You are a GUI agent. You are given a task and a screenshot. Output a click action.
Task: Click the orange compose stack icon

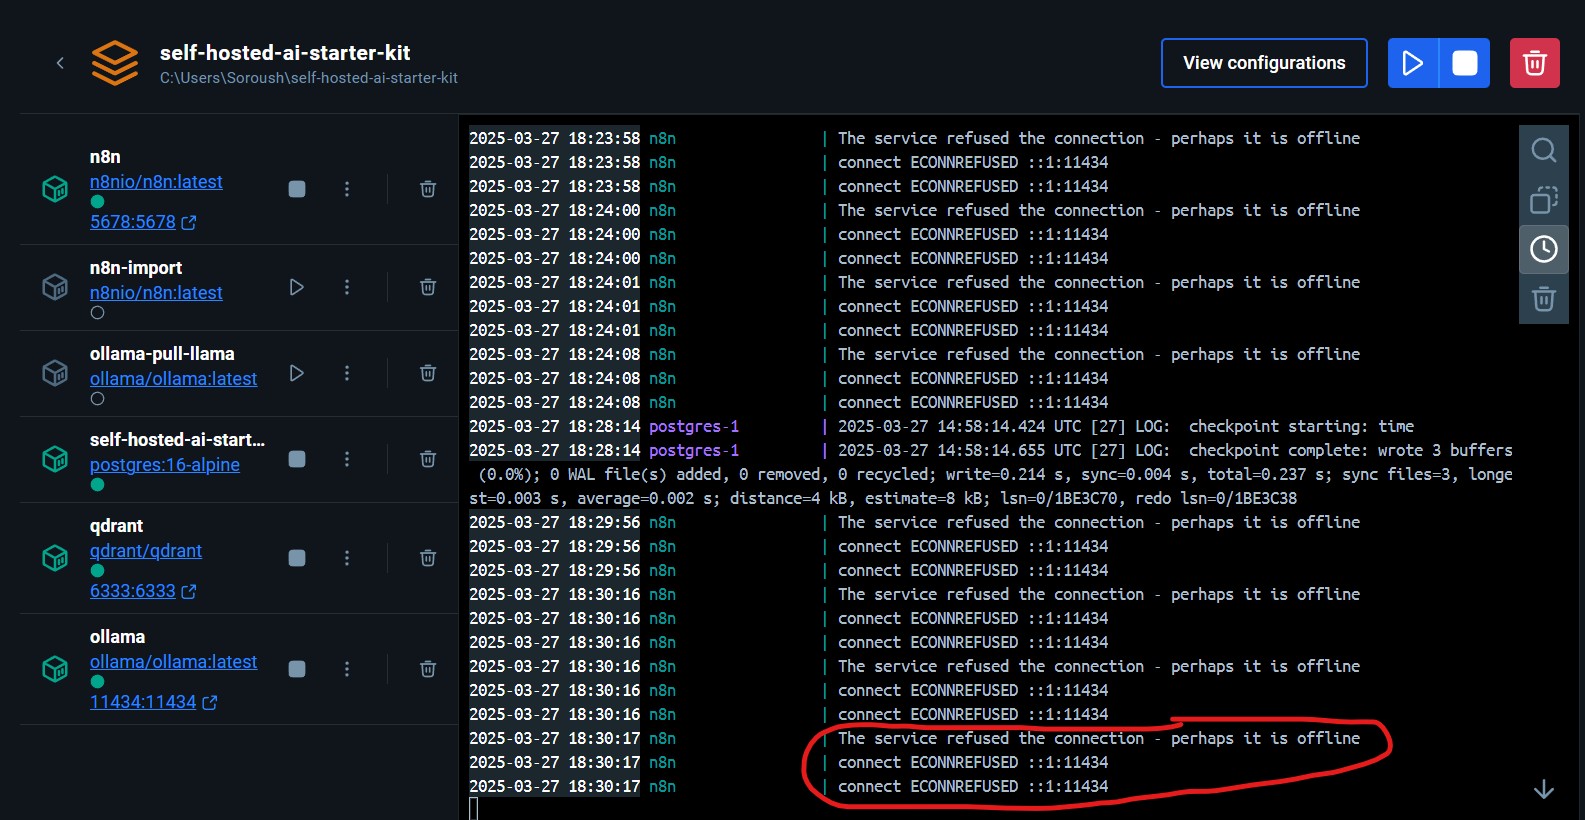pyautogui.click(x=115, y=63)
